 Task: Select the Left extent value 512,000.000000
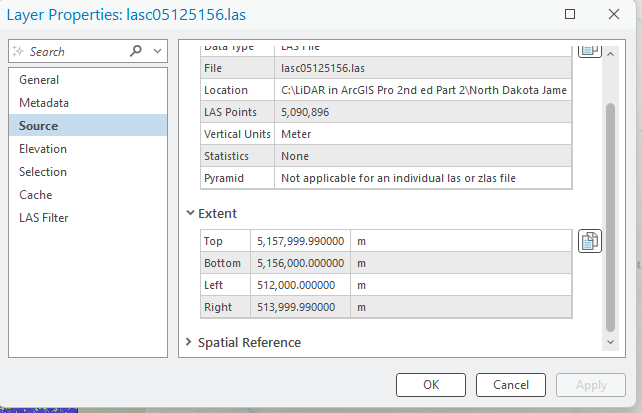301,285
